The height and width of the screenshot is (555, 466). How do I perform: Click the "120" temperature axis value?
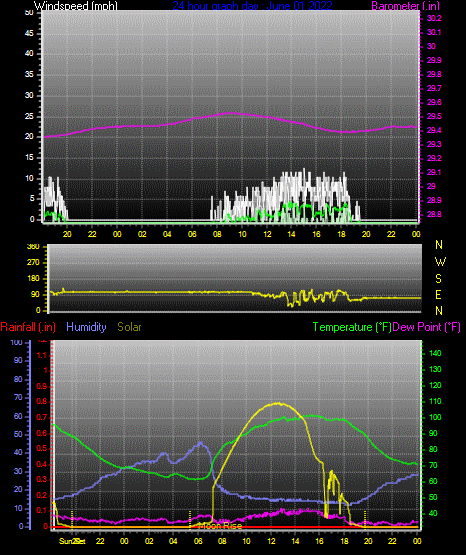[435, 385]
